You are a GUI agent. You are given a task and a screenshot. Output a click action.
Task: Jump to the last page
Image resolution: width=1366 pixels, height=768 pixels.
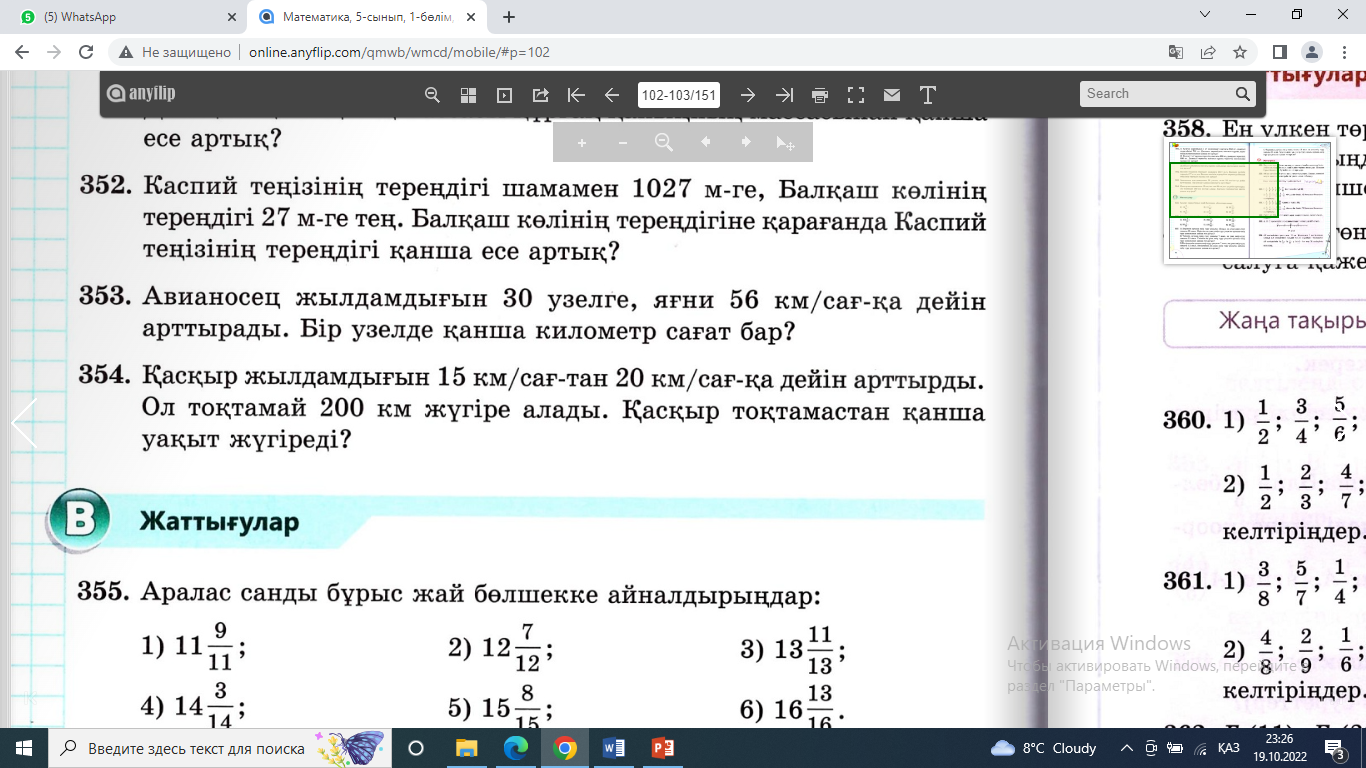click(784, 95)
